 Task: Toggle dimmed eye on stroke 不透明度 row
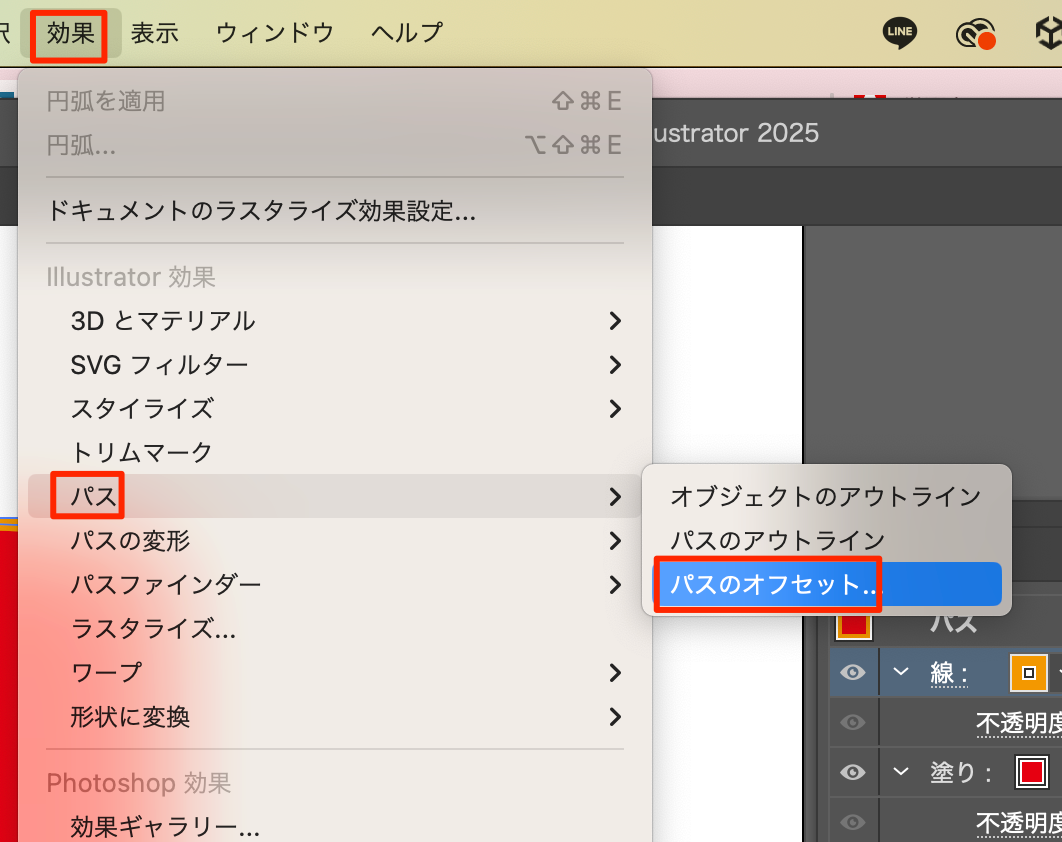pyautogui.click(x=853, y=722)
